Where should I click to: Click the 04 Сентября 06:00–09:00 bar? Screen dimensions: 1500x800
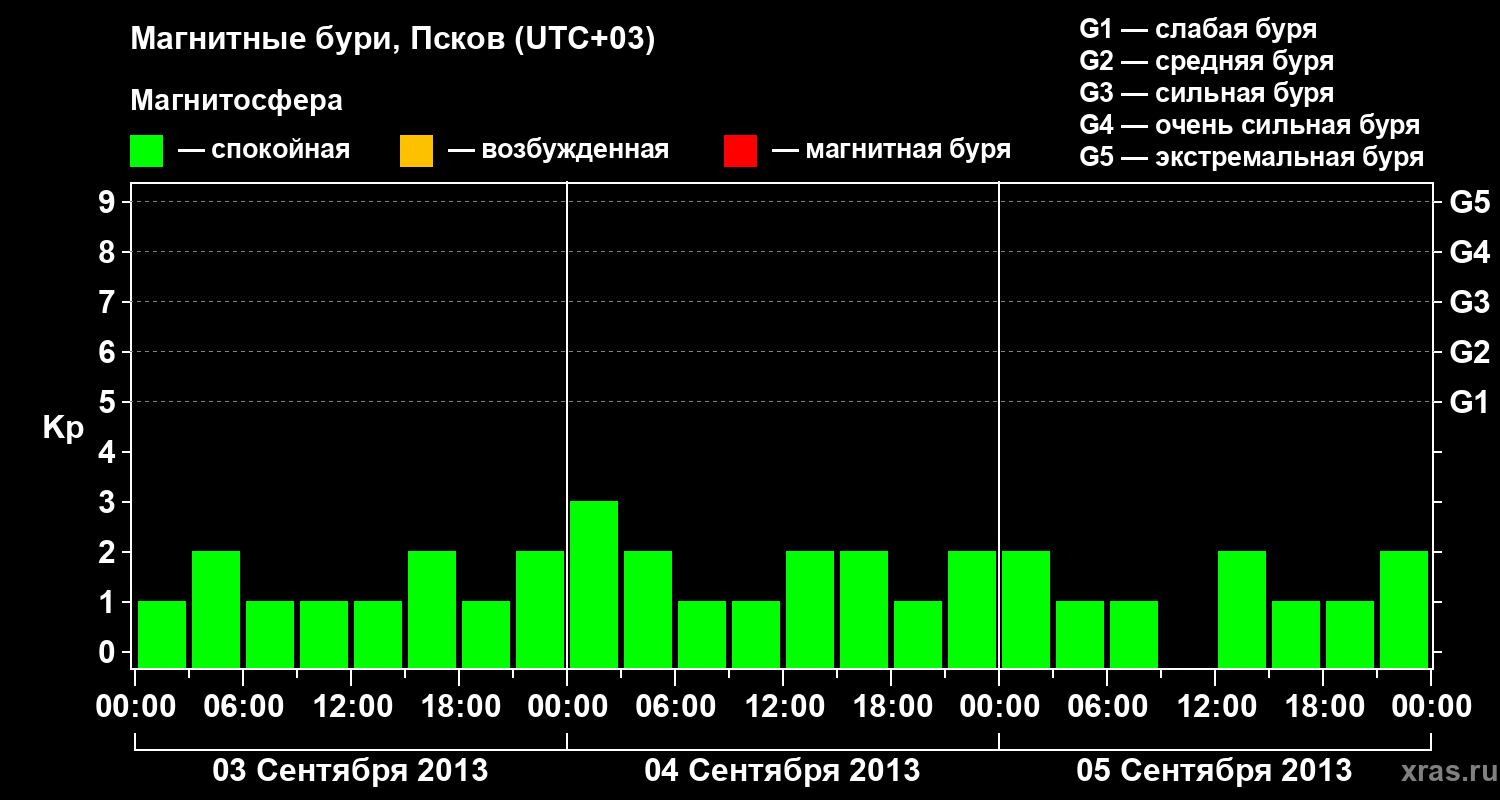(702, 634)
